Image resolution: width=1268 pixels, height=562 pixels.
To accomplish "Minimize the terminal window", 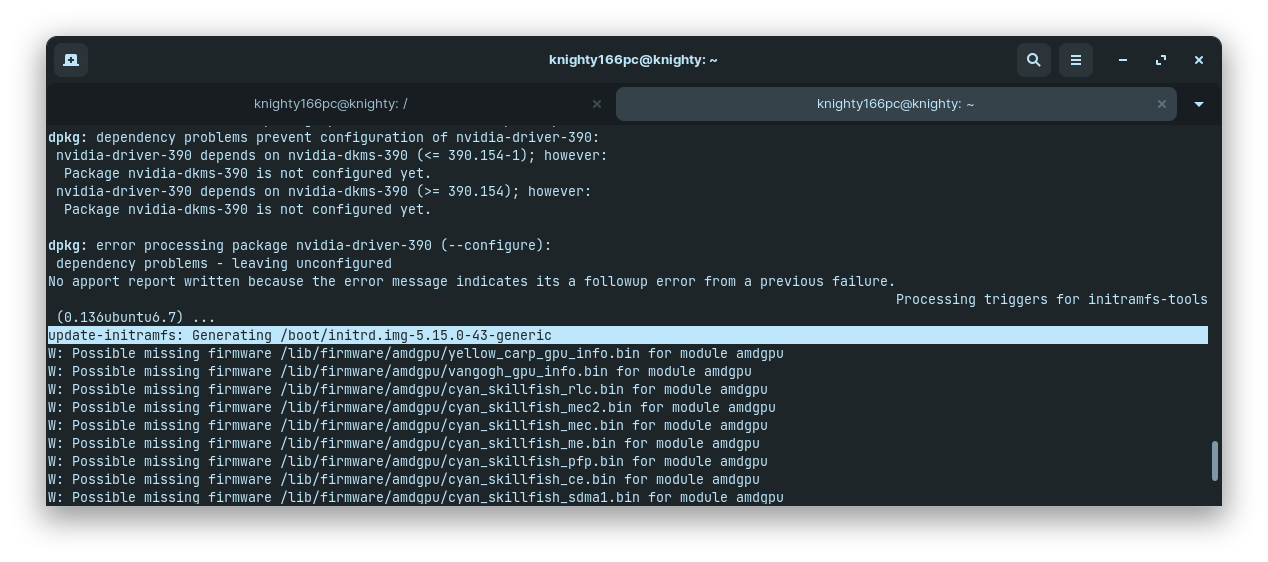I will tap(1123, 60).
